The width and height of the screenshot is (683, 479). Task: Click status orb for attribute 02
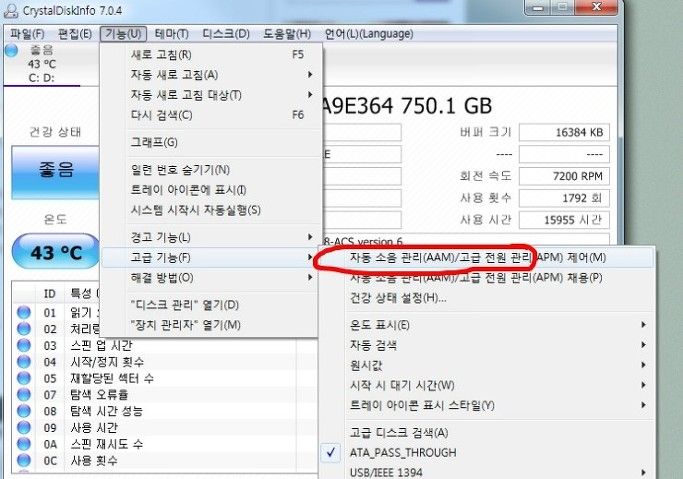tap(24, 329)
